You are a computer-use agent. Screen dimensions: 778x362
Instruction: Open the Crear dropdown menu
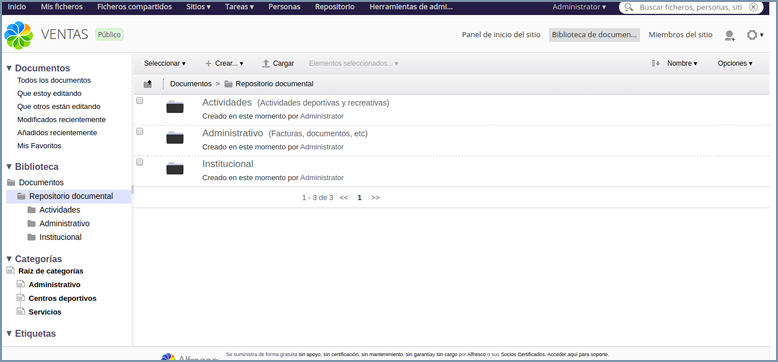(x=224, y=63)
